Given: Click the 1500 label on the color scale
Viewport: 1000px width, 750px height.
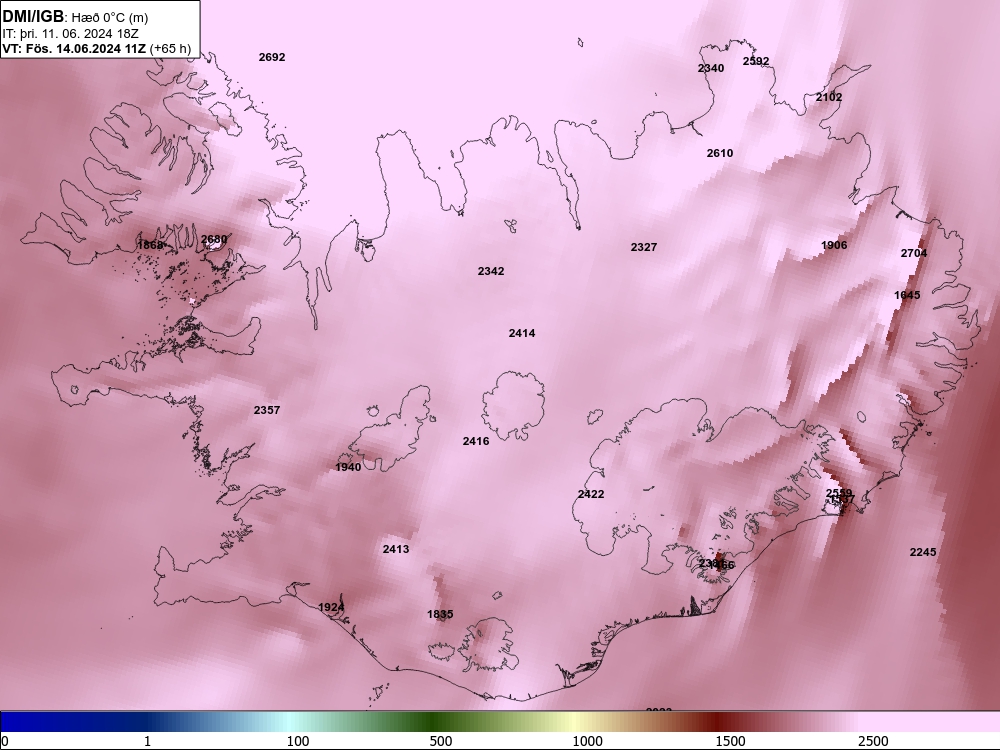Looking at the screenshot, I should point(730,742).
